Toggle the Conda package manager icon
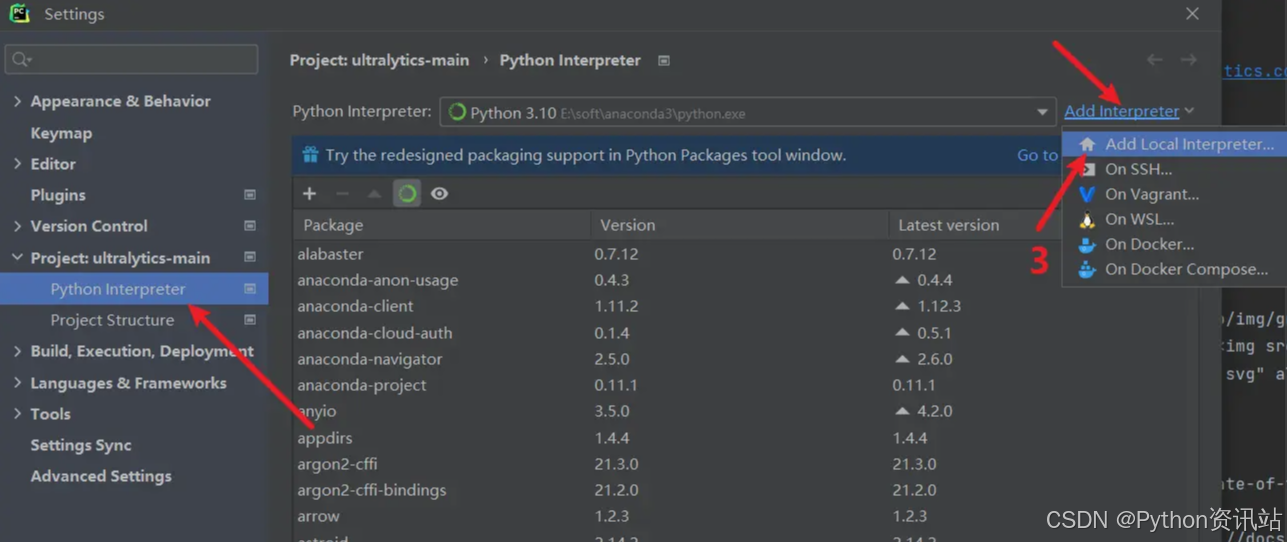The height and width of the screenshot is (542, 1287). [x=407, y=193]
